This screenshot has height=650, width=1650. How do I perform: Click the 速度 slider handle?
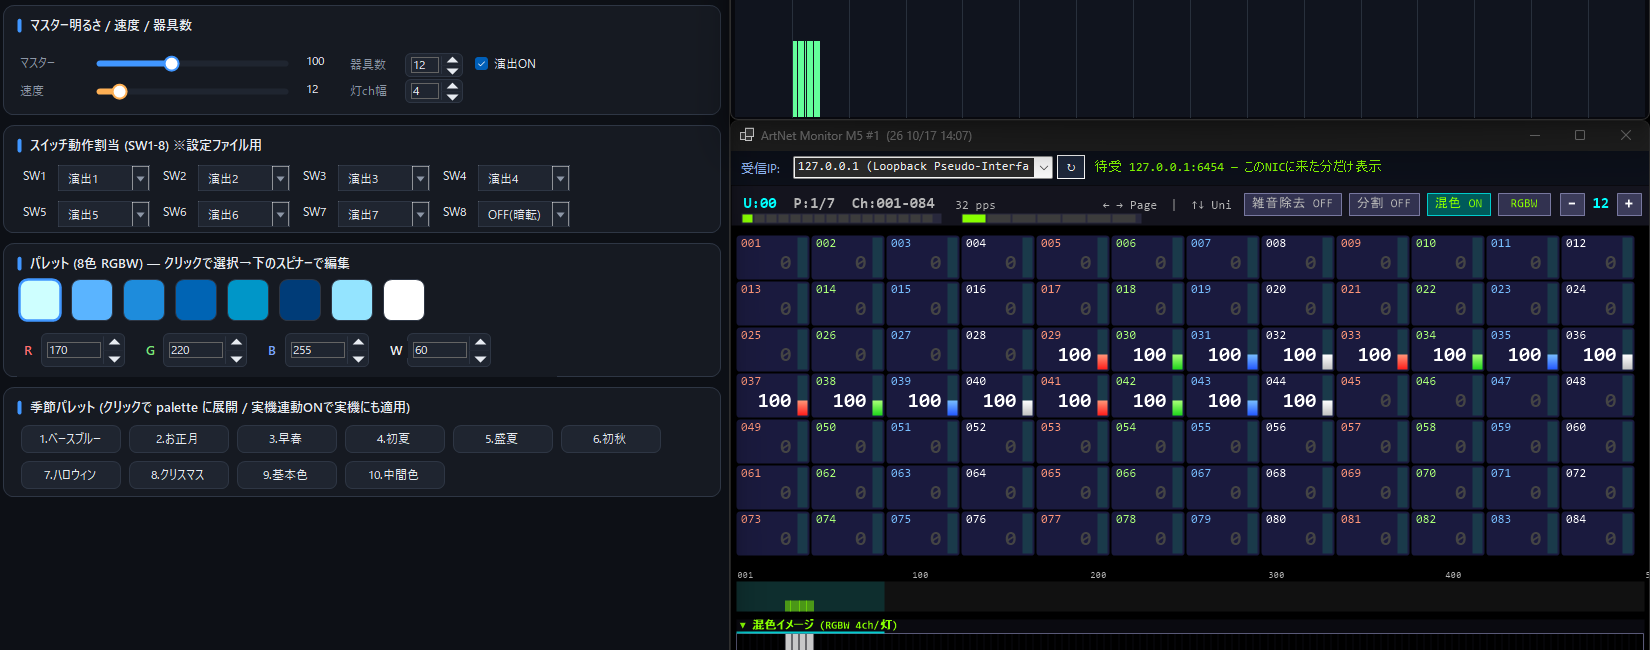[119, 92]
